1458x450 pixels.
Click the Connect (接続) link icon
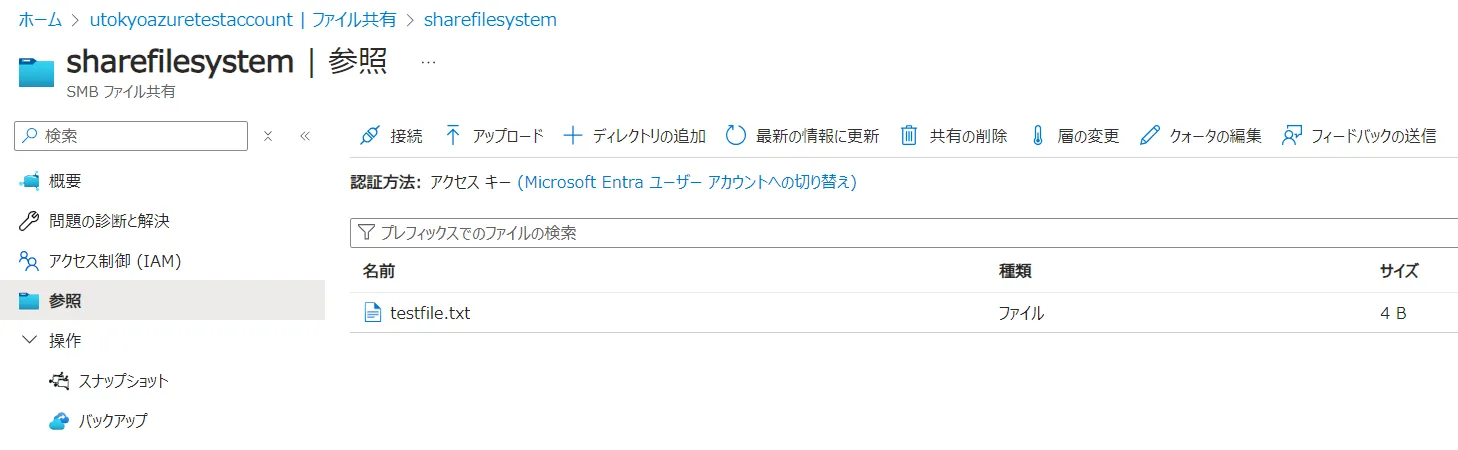(x=370, y=136)
